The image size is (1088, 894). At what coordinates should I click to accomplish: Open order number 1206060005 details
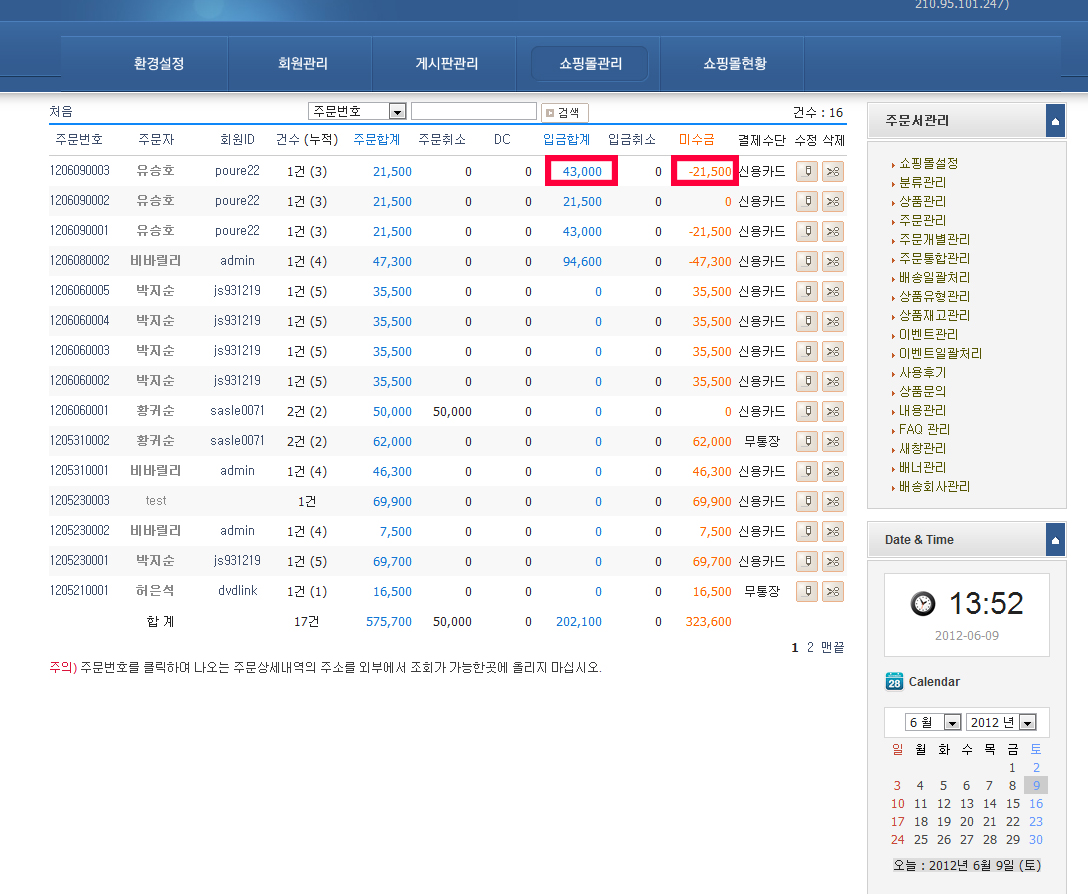(x=79, y=291)
